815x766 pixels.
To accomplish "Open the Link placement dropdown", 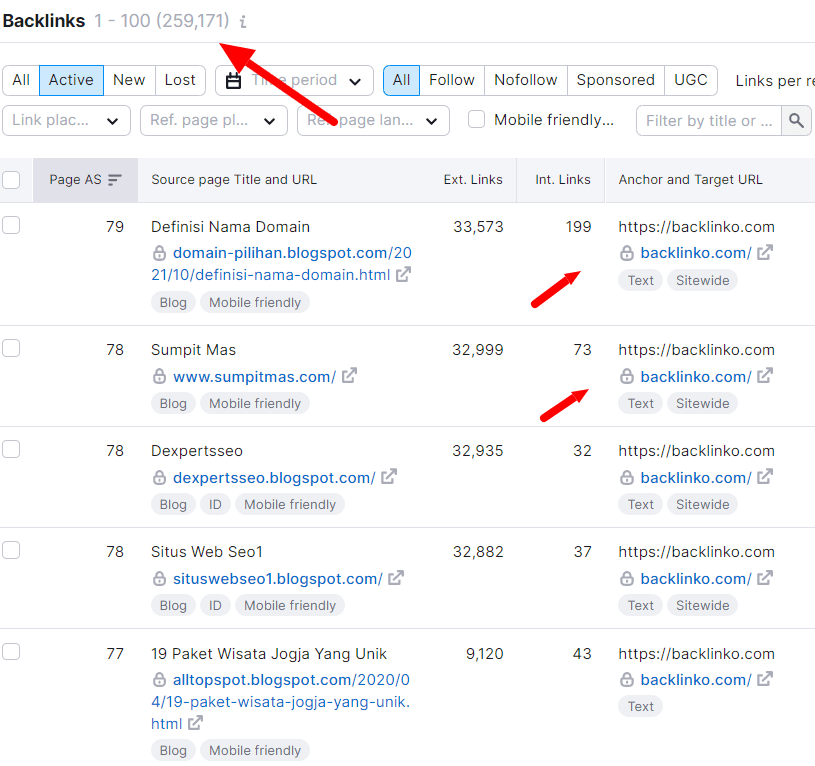I will (x=66, y=120).
